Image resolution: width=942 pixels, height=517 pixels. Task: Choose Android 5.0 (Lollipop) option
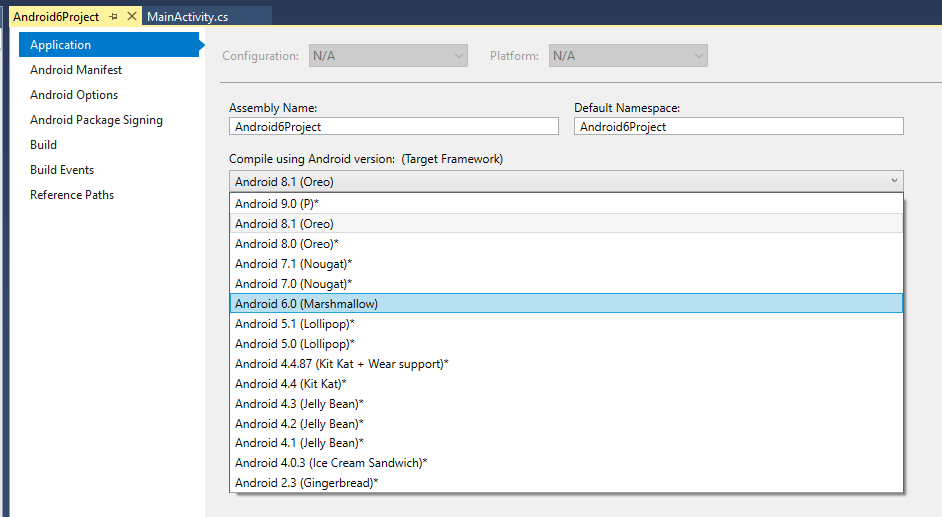(566, 343)
